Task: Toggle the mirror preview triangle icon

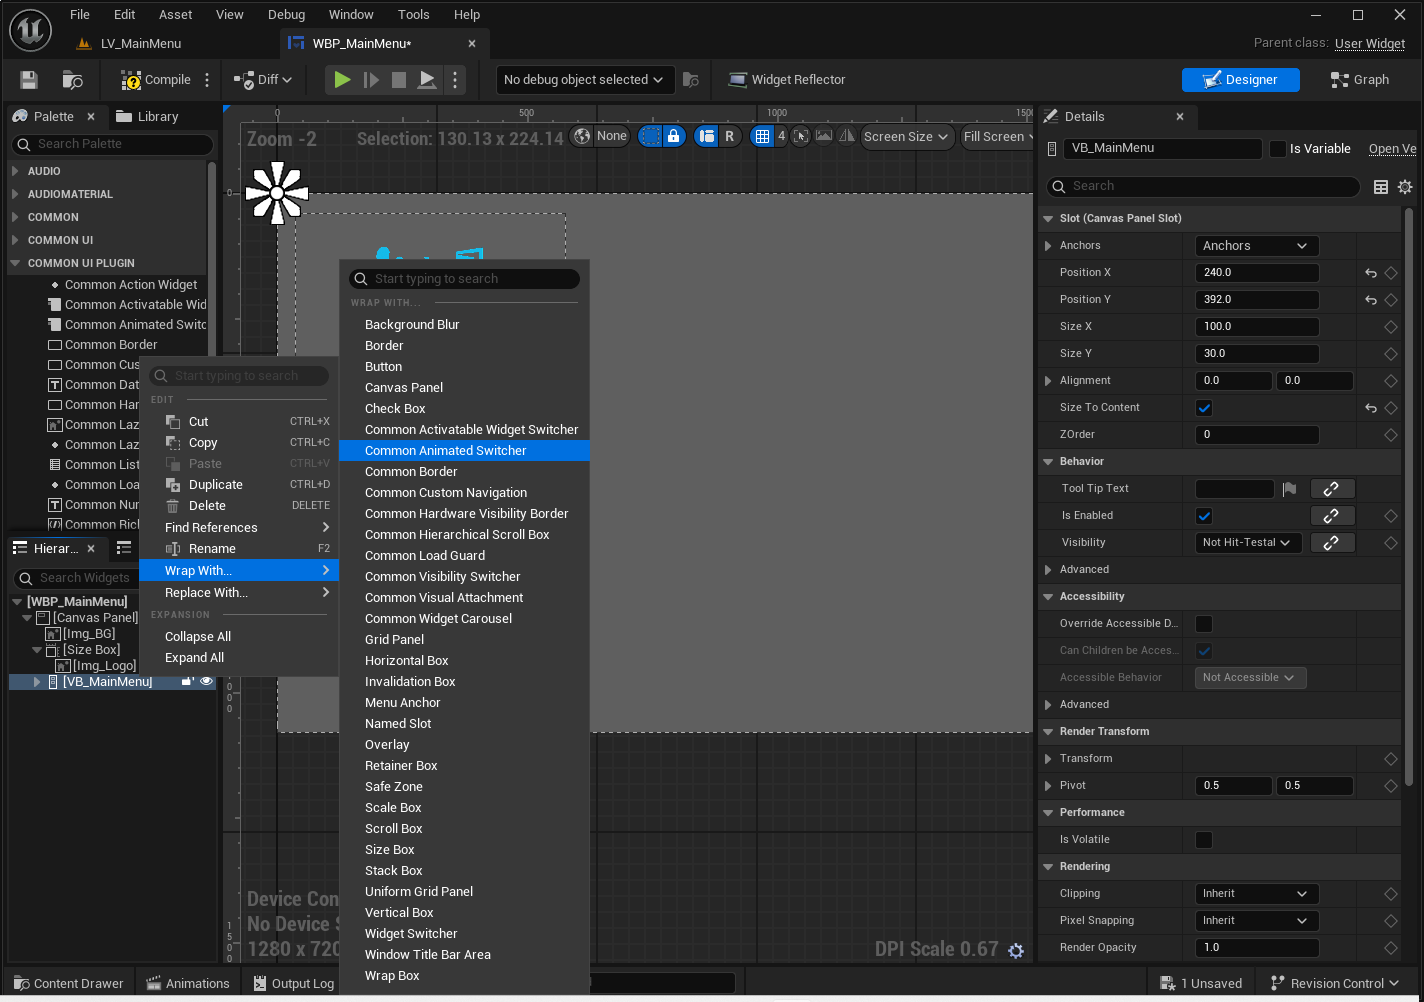Action: click(847, 137)
